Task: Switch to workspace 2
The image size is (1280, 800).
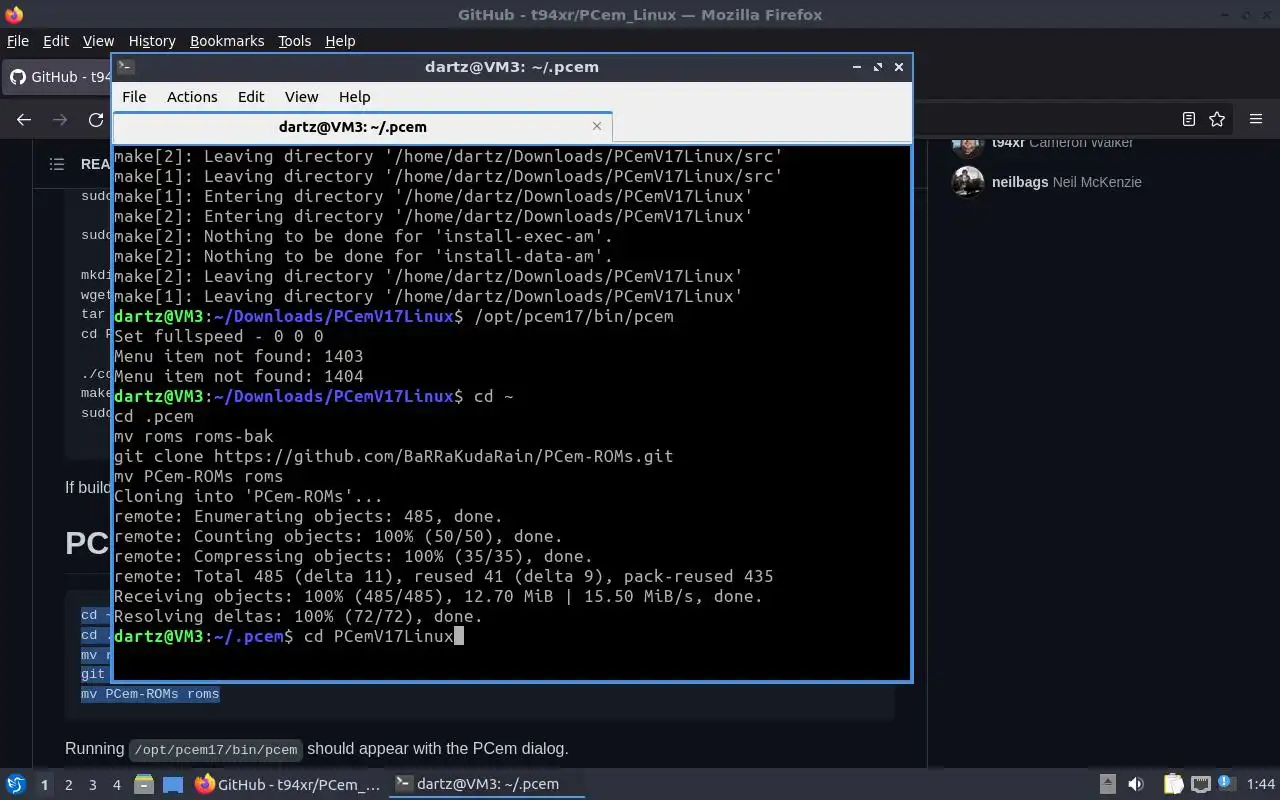Action: (68, 785)
